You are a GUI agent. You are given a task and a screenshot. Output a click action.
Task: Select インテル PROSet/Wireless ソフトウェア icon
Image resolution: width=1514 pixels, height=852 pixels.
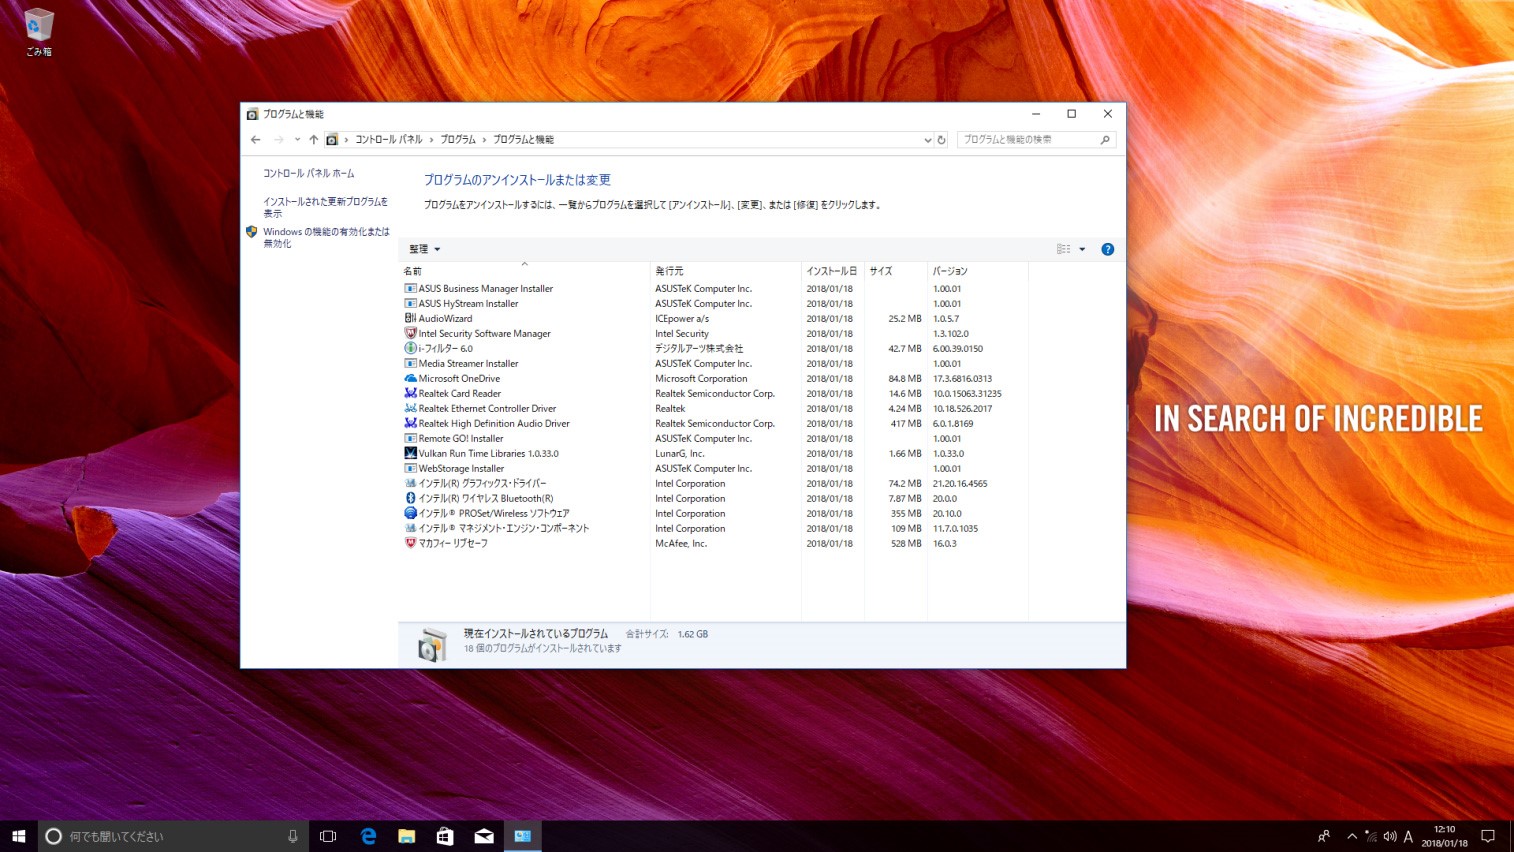click(x=410, y=513)
